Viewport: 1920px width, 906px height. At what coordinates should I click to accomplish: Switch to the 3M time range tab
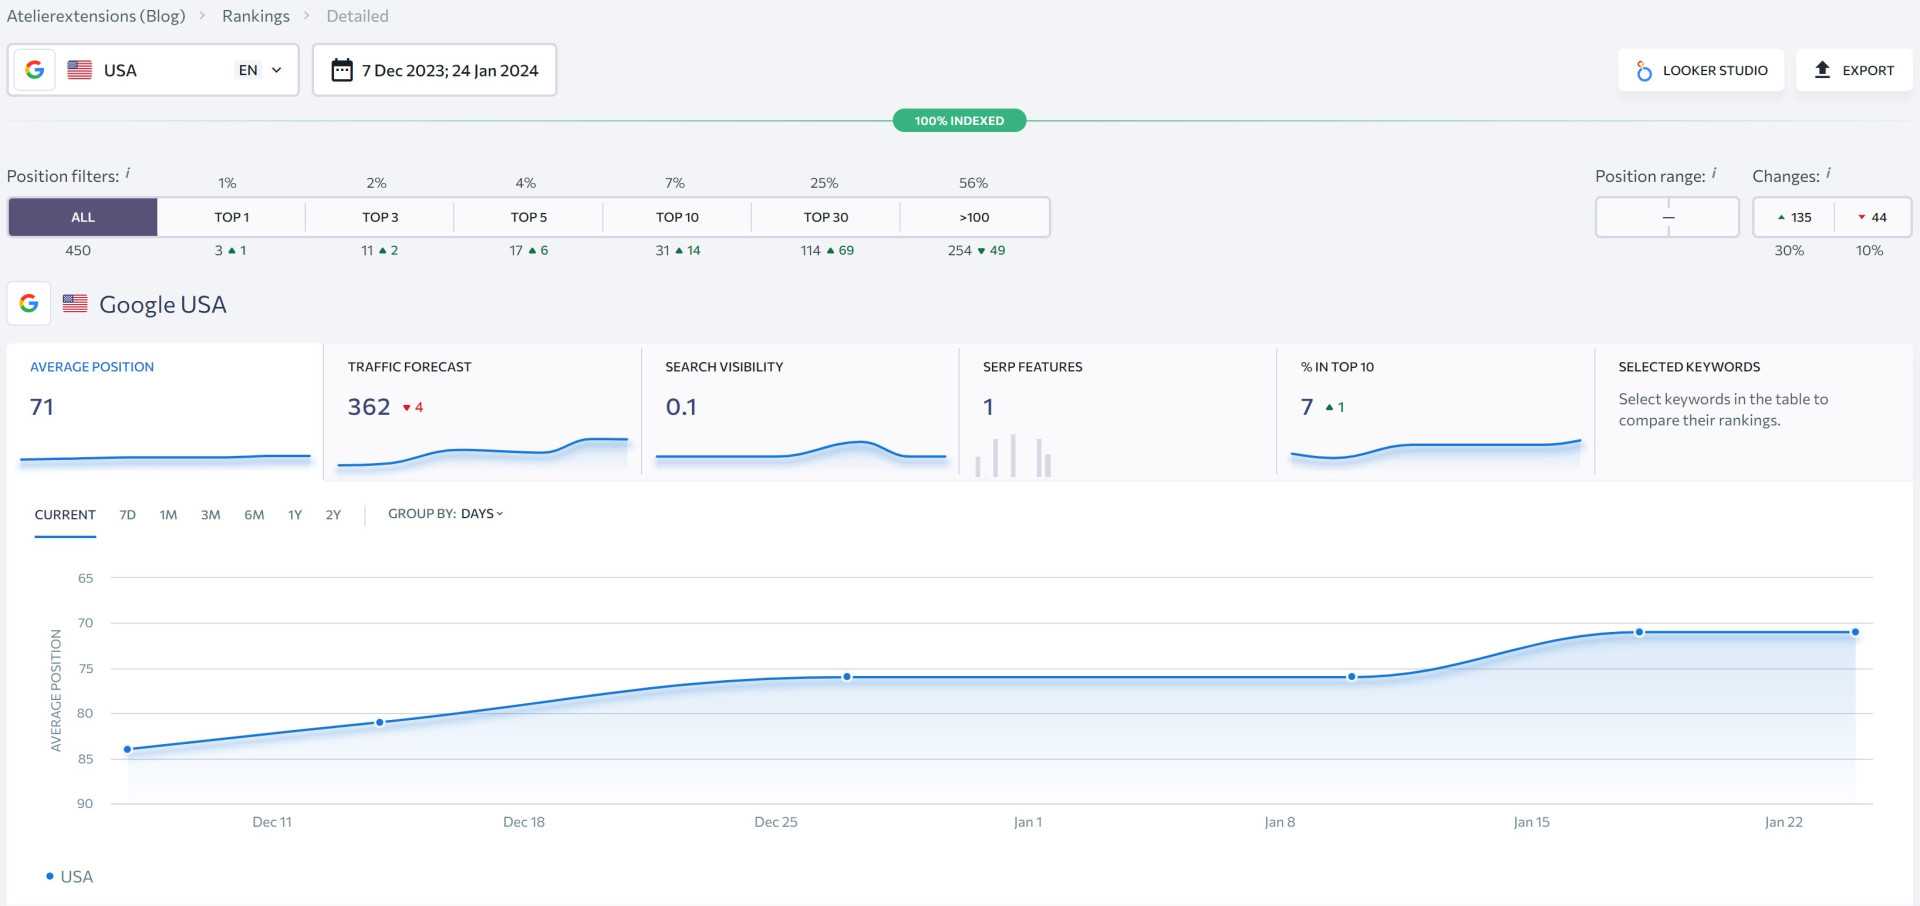click(210, 515)
